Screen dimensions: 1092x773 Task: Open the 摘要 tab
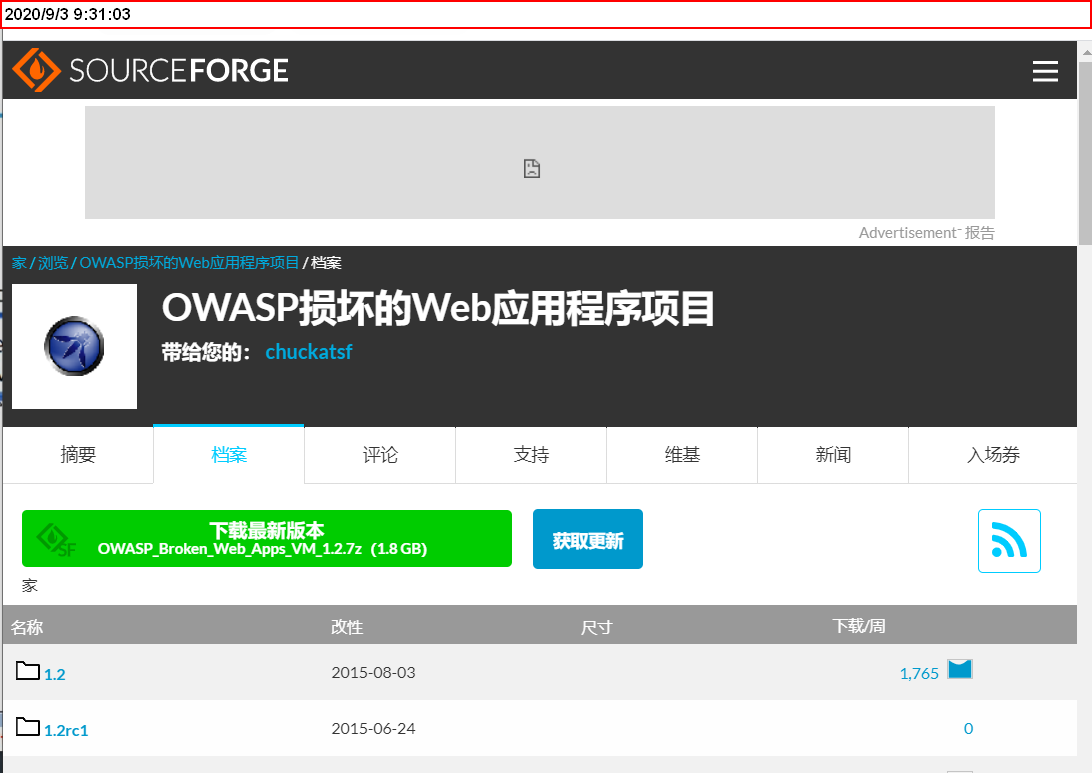(x=78, y=455)
